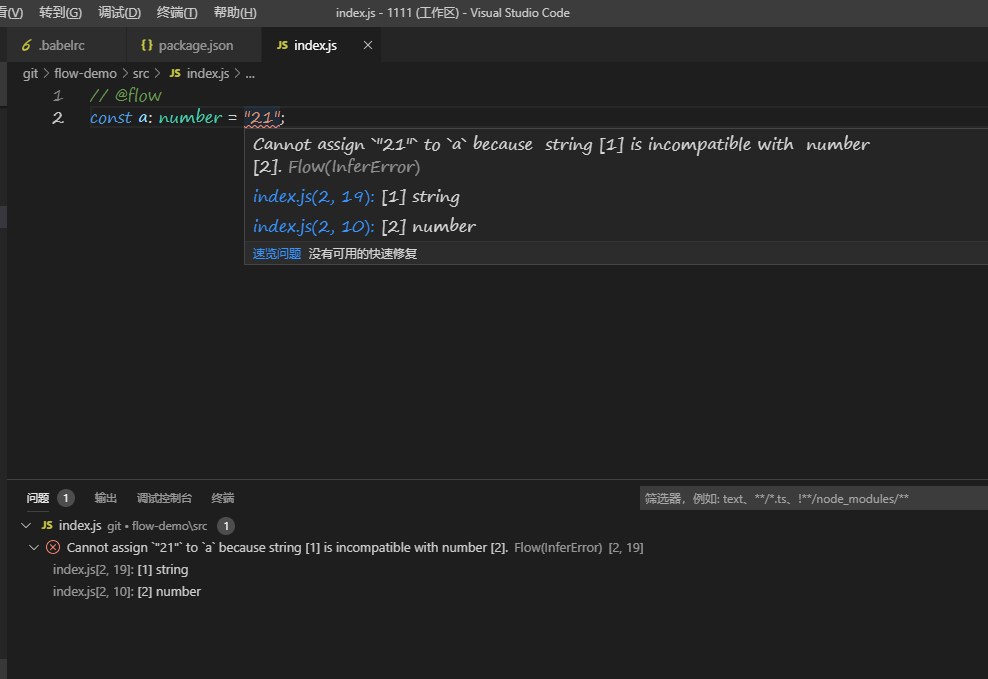This screenshot has height=679, width=988.
Task: Click the JS icon beside index.js in Problems
Action: point(47,526)
